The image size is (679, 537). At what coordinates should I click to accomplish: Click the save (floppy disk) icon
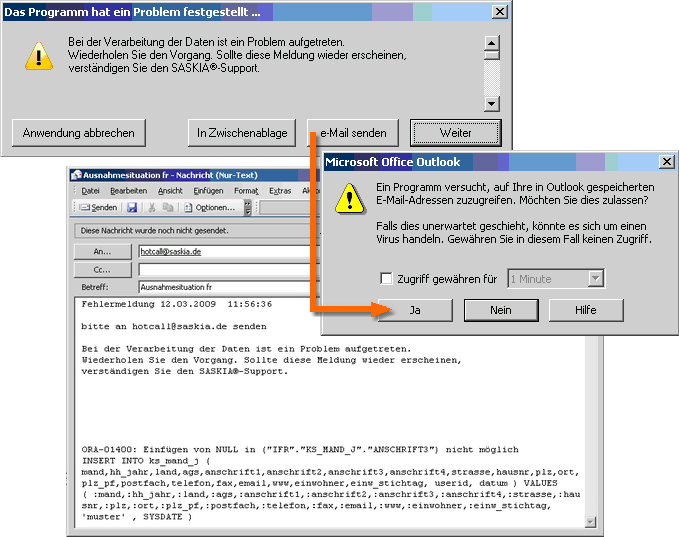[x=132, y=207]
